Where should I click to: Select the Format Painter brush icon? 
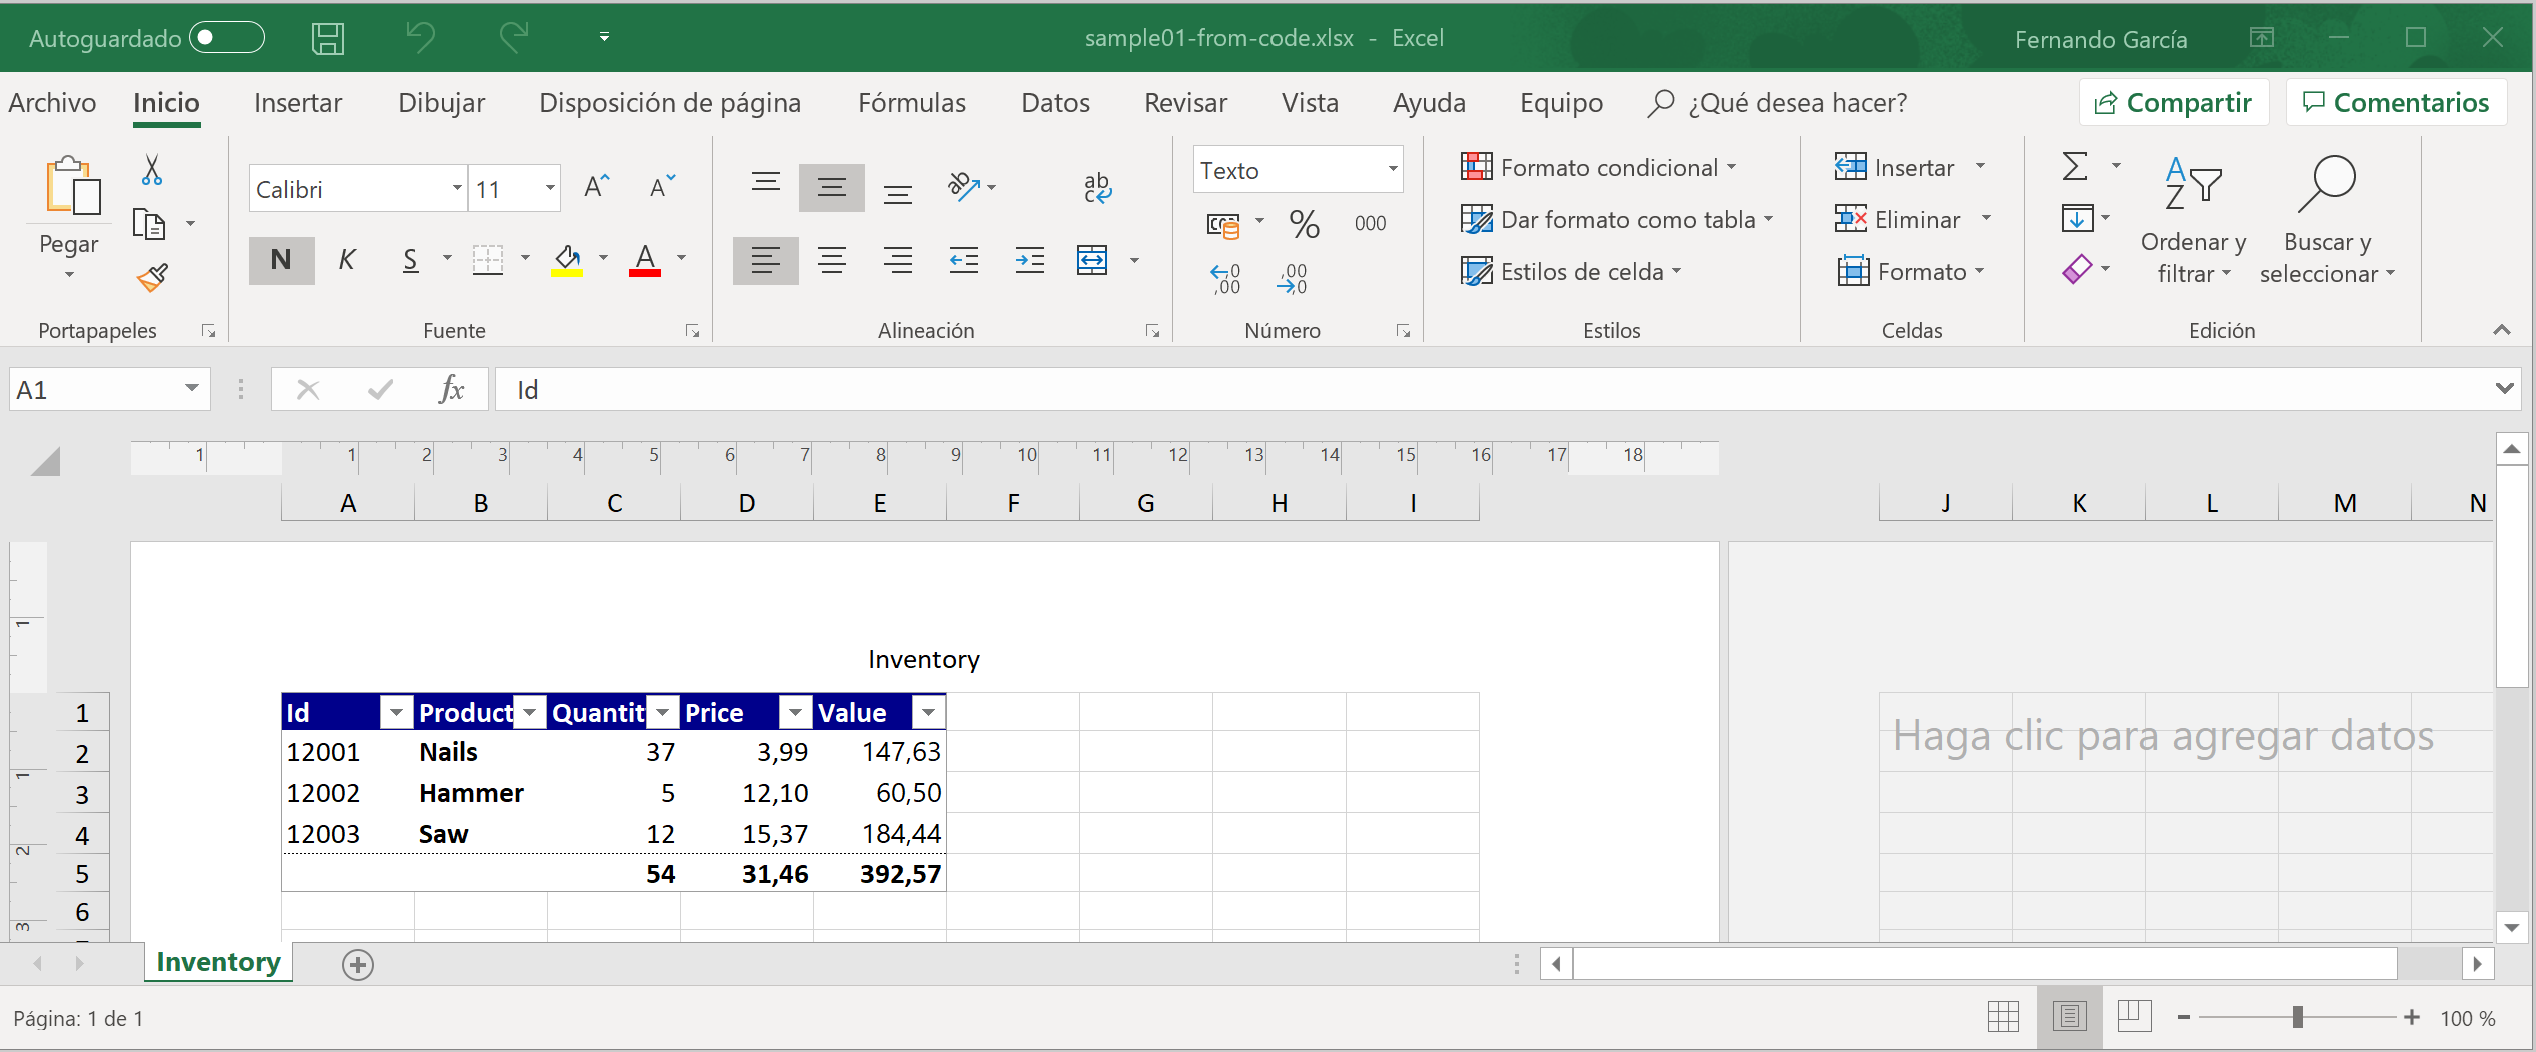point(152,277)
